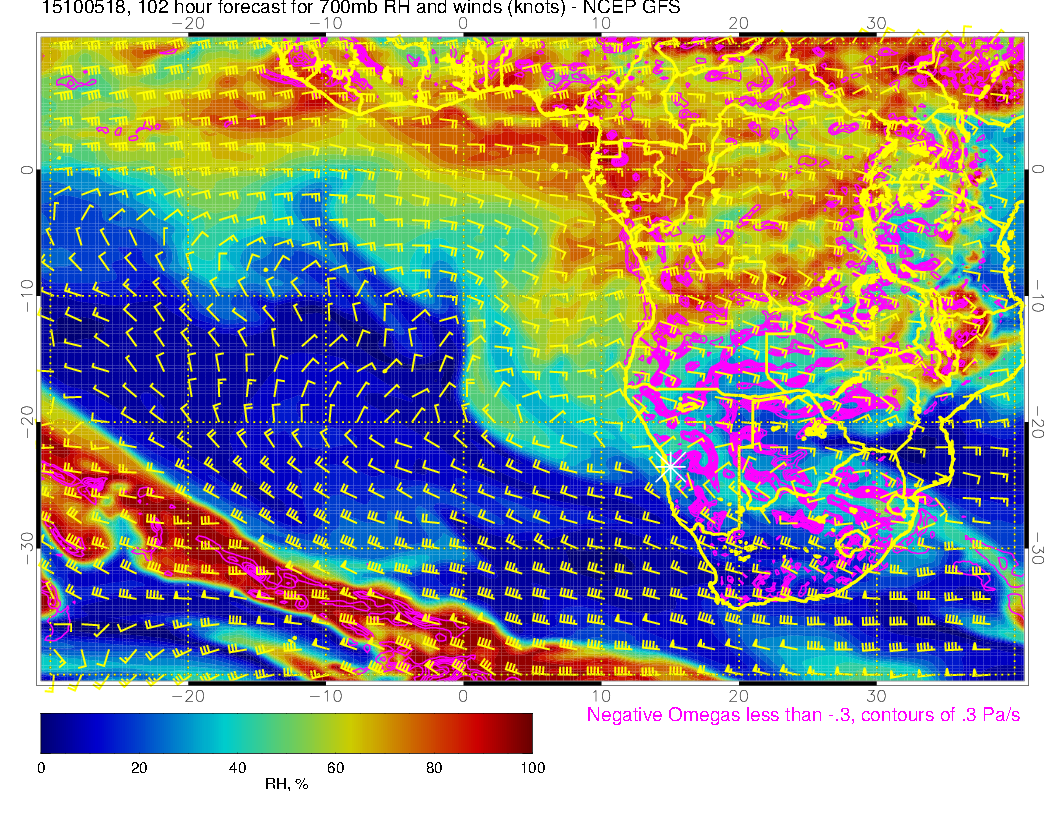
Task: Click the forecast title text starting with '15100518'
Action: 361,7
